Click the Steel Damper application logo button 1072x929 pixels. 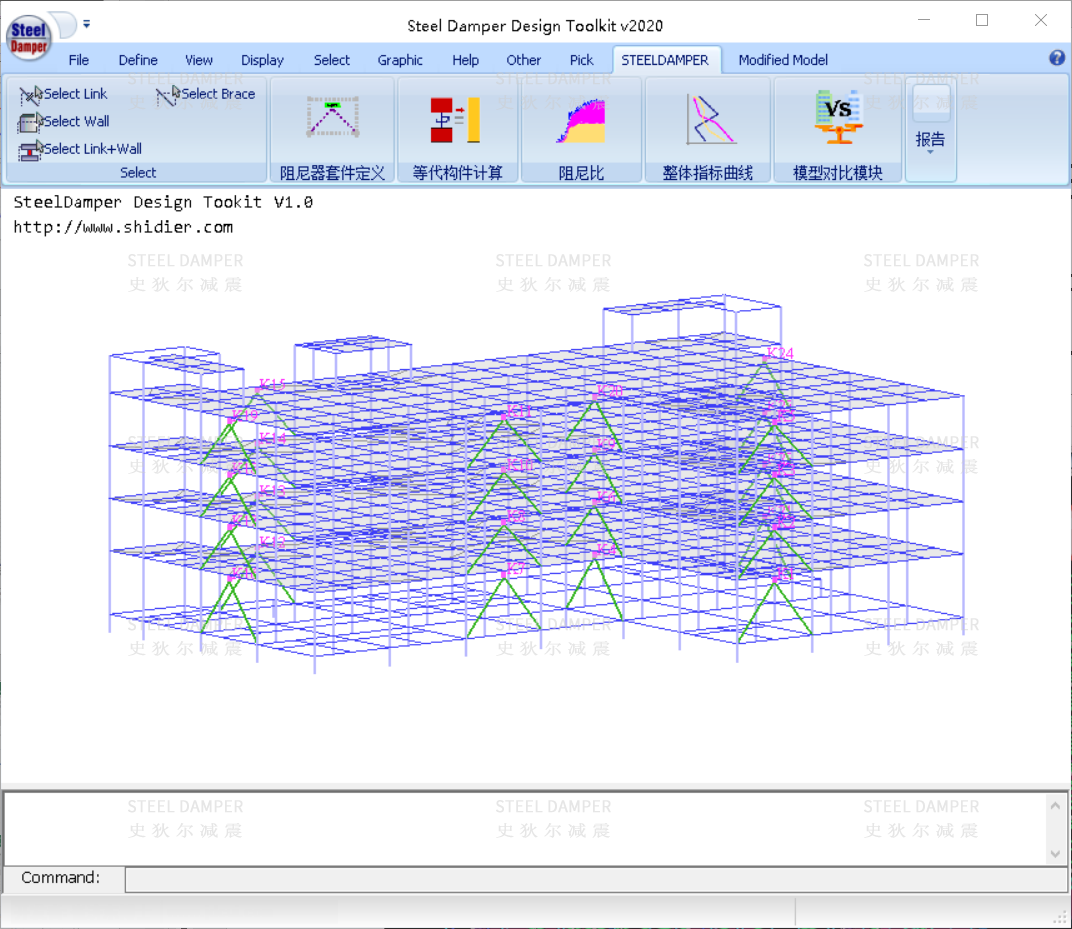coord(29,37)
